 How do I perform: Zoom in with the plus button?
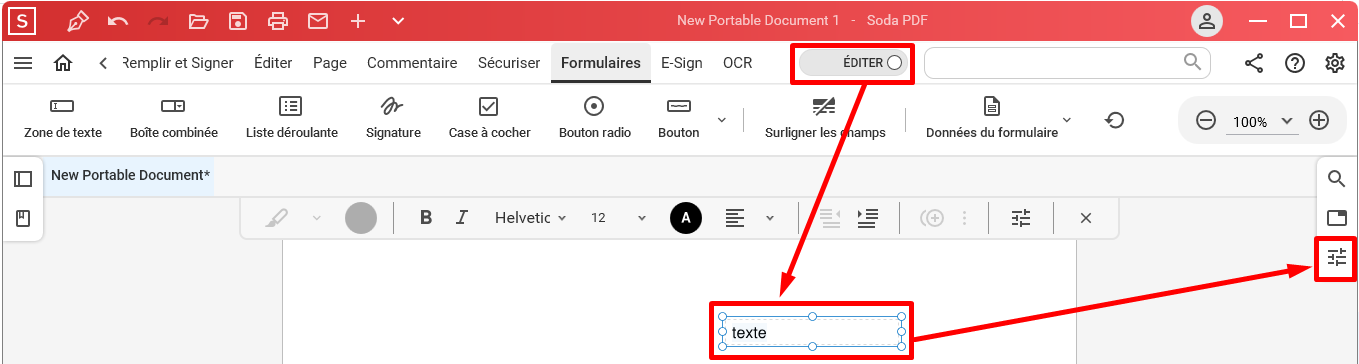(1319, 120)
